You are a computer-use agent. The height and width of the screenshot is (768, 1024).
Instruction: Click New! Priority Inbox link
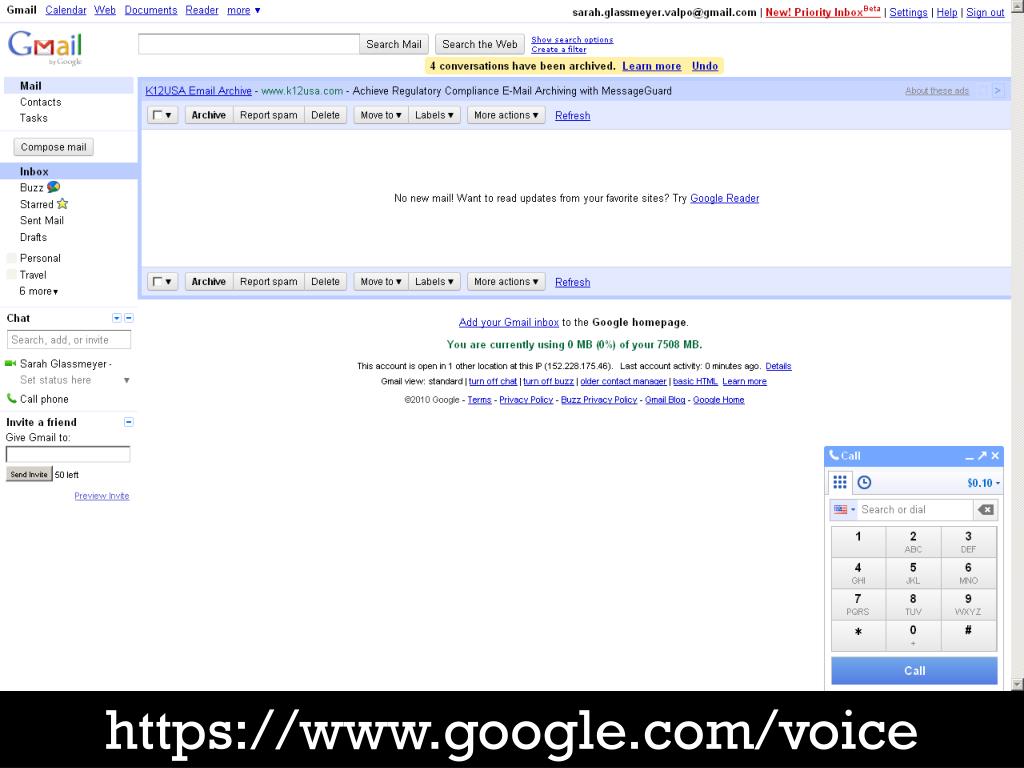tap(823, 12)
